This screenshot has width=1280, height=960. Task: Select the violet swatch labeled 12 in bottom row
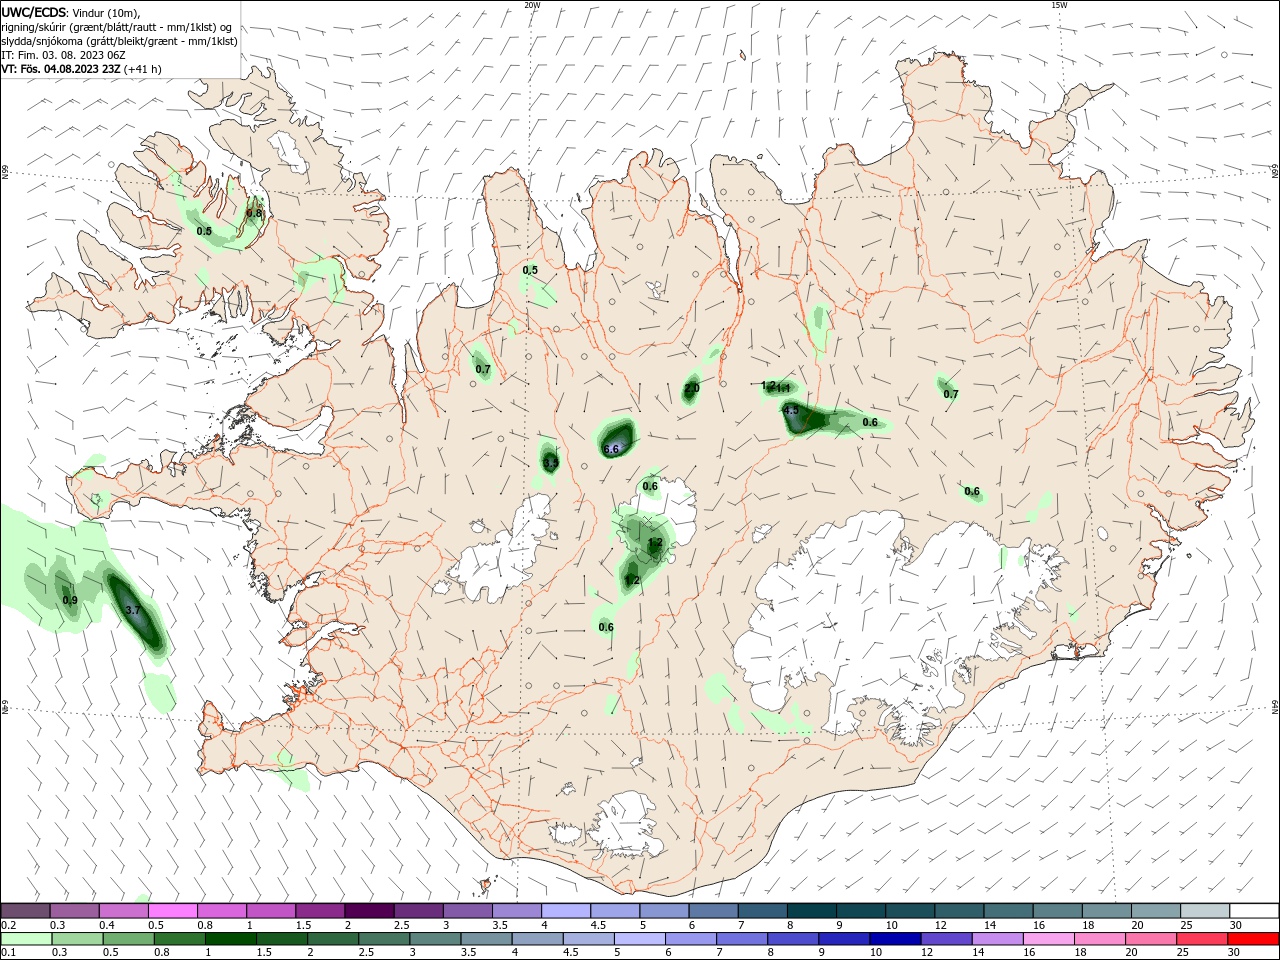click(x=946, y=939)
